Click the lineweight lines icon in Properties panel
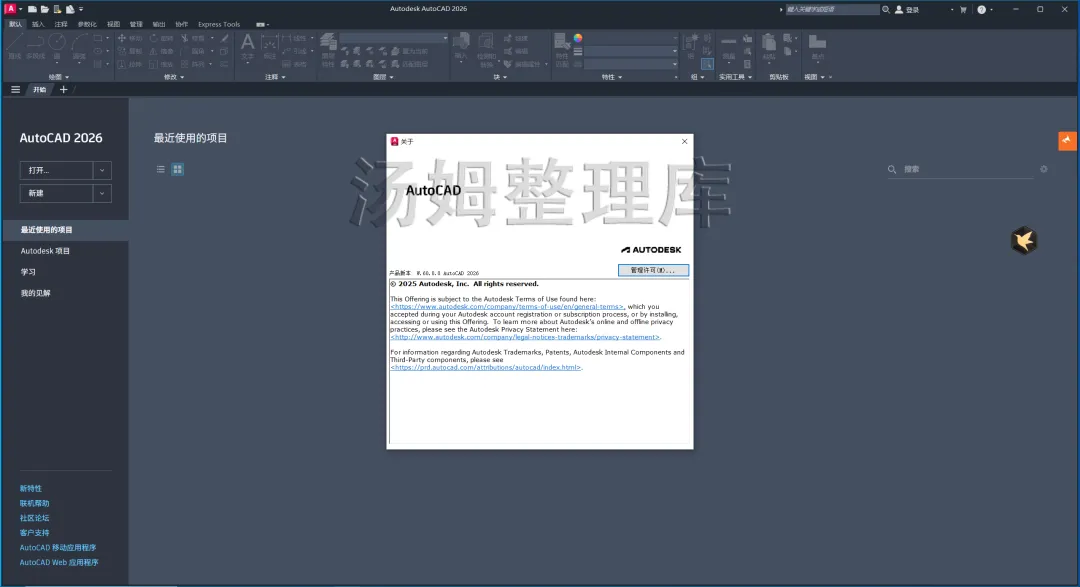 point(578,51)
